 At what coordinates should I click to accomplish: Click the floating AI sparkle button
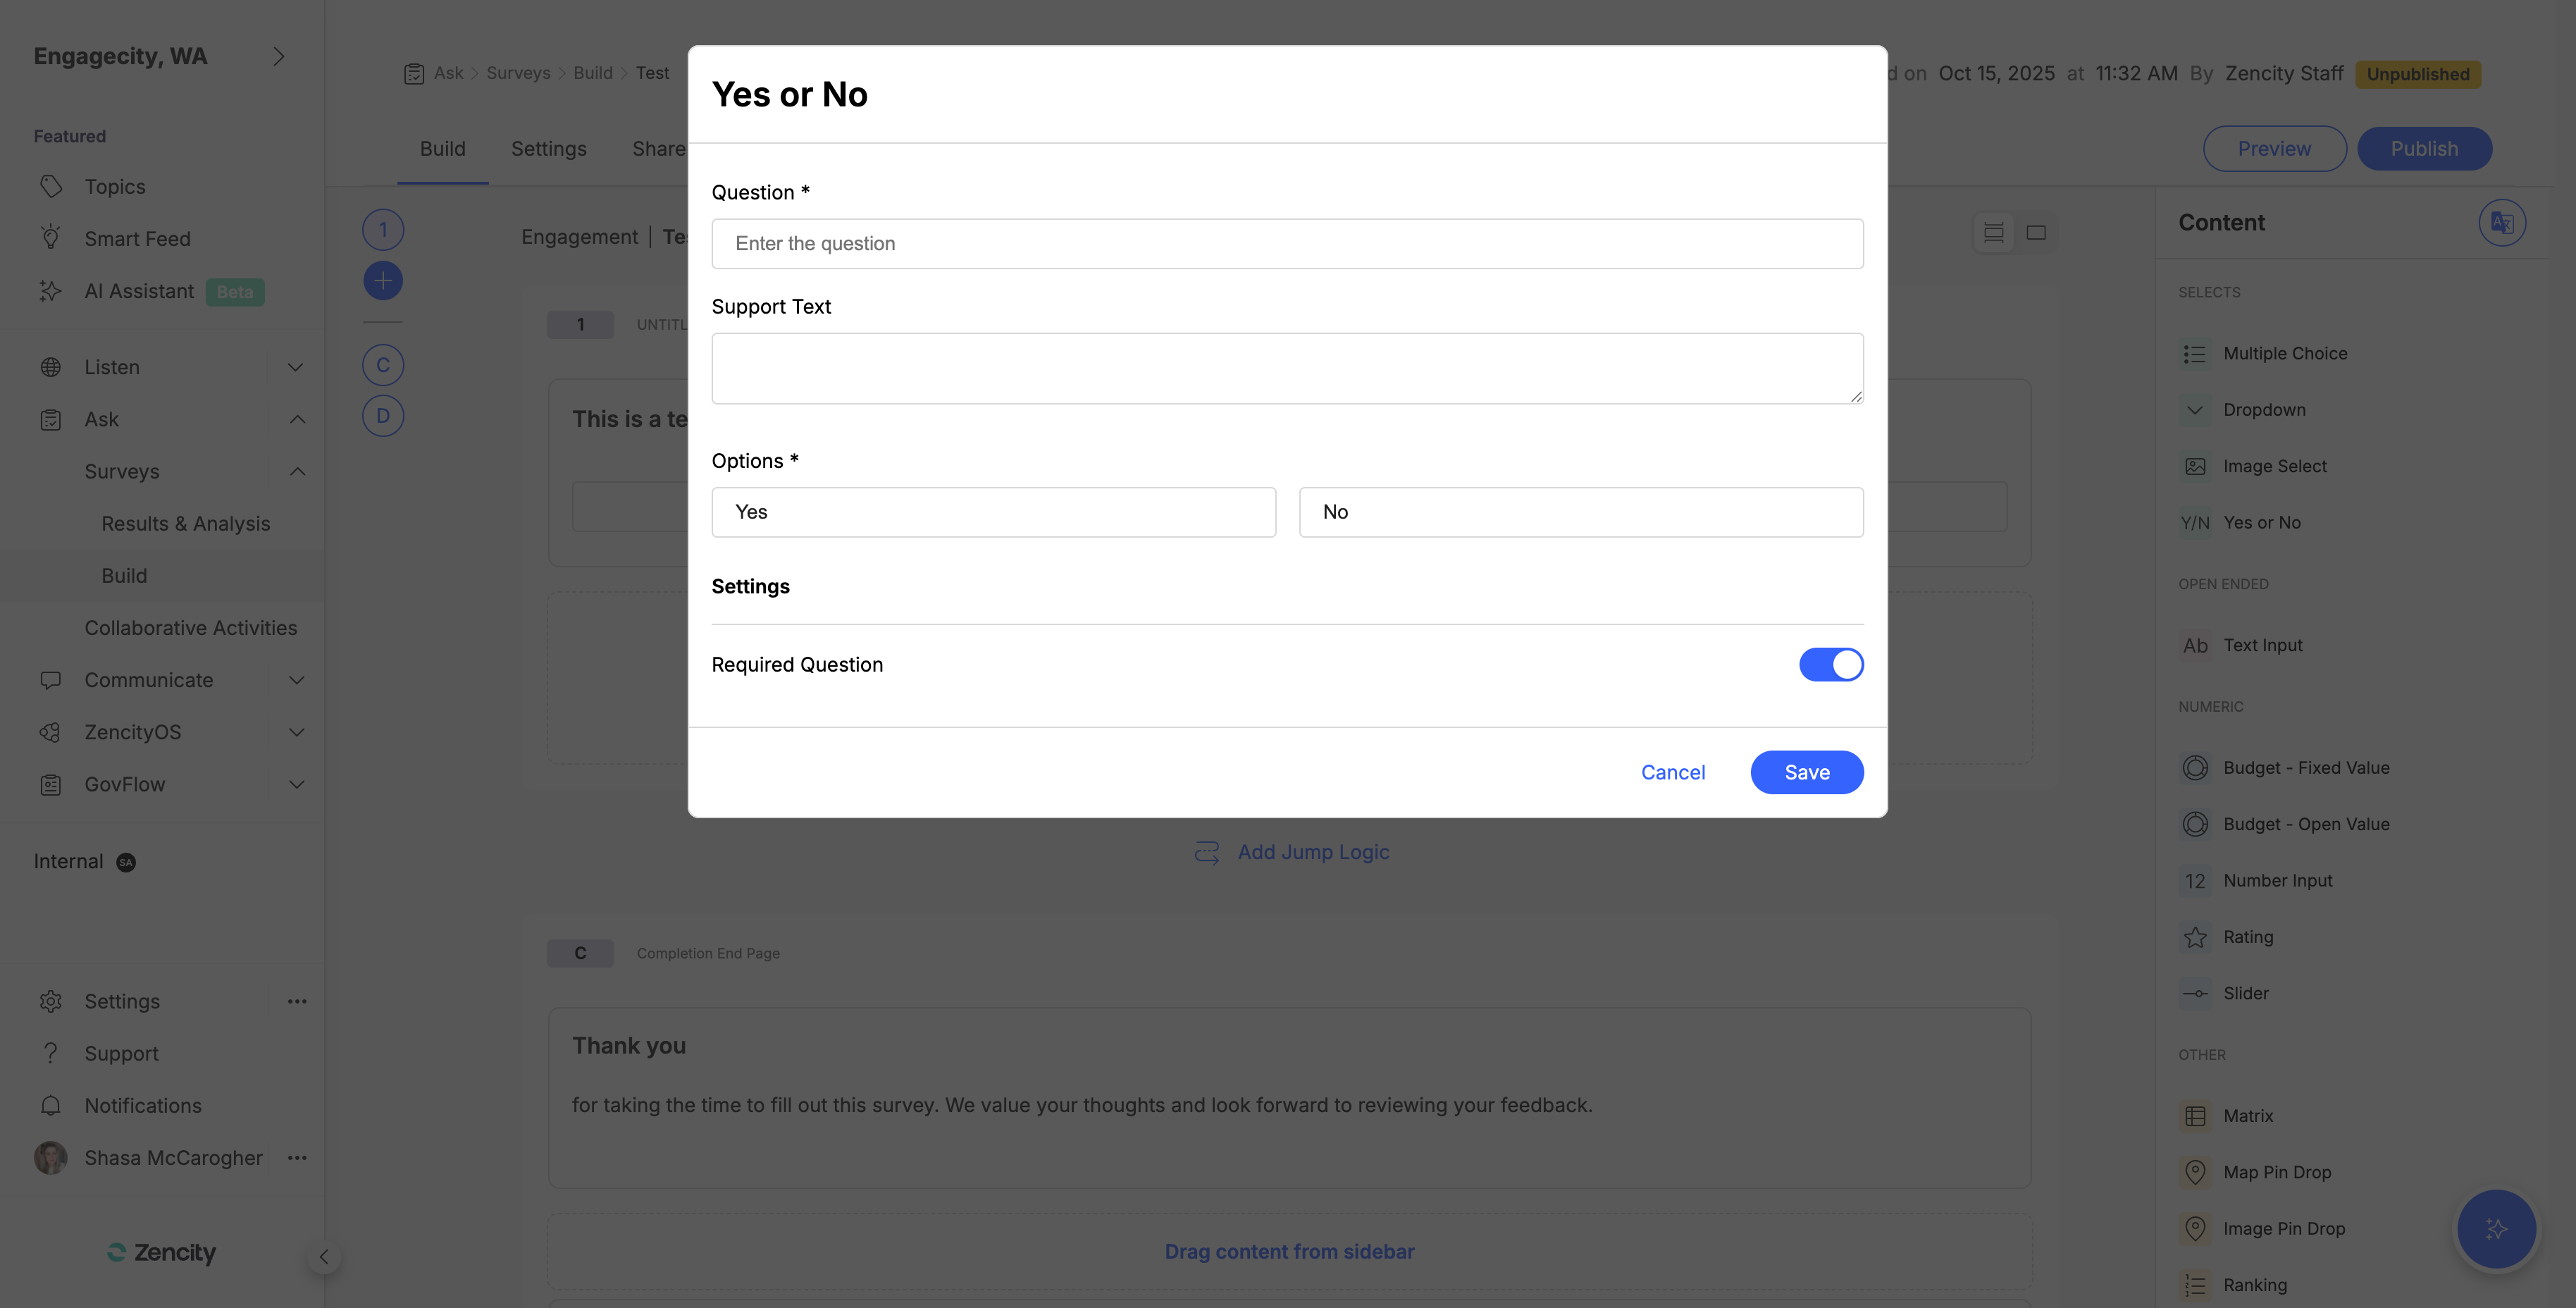(2496, 1229)
